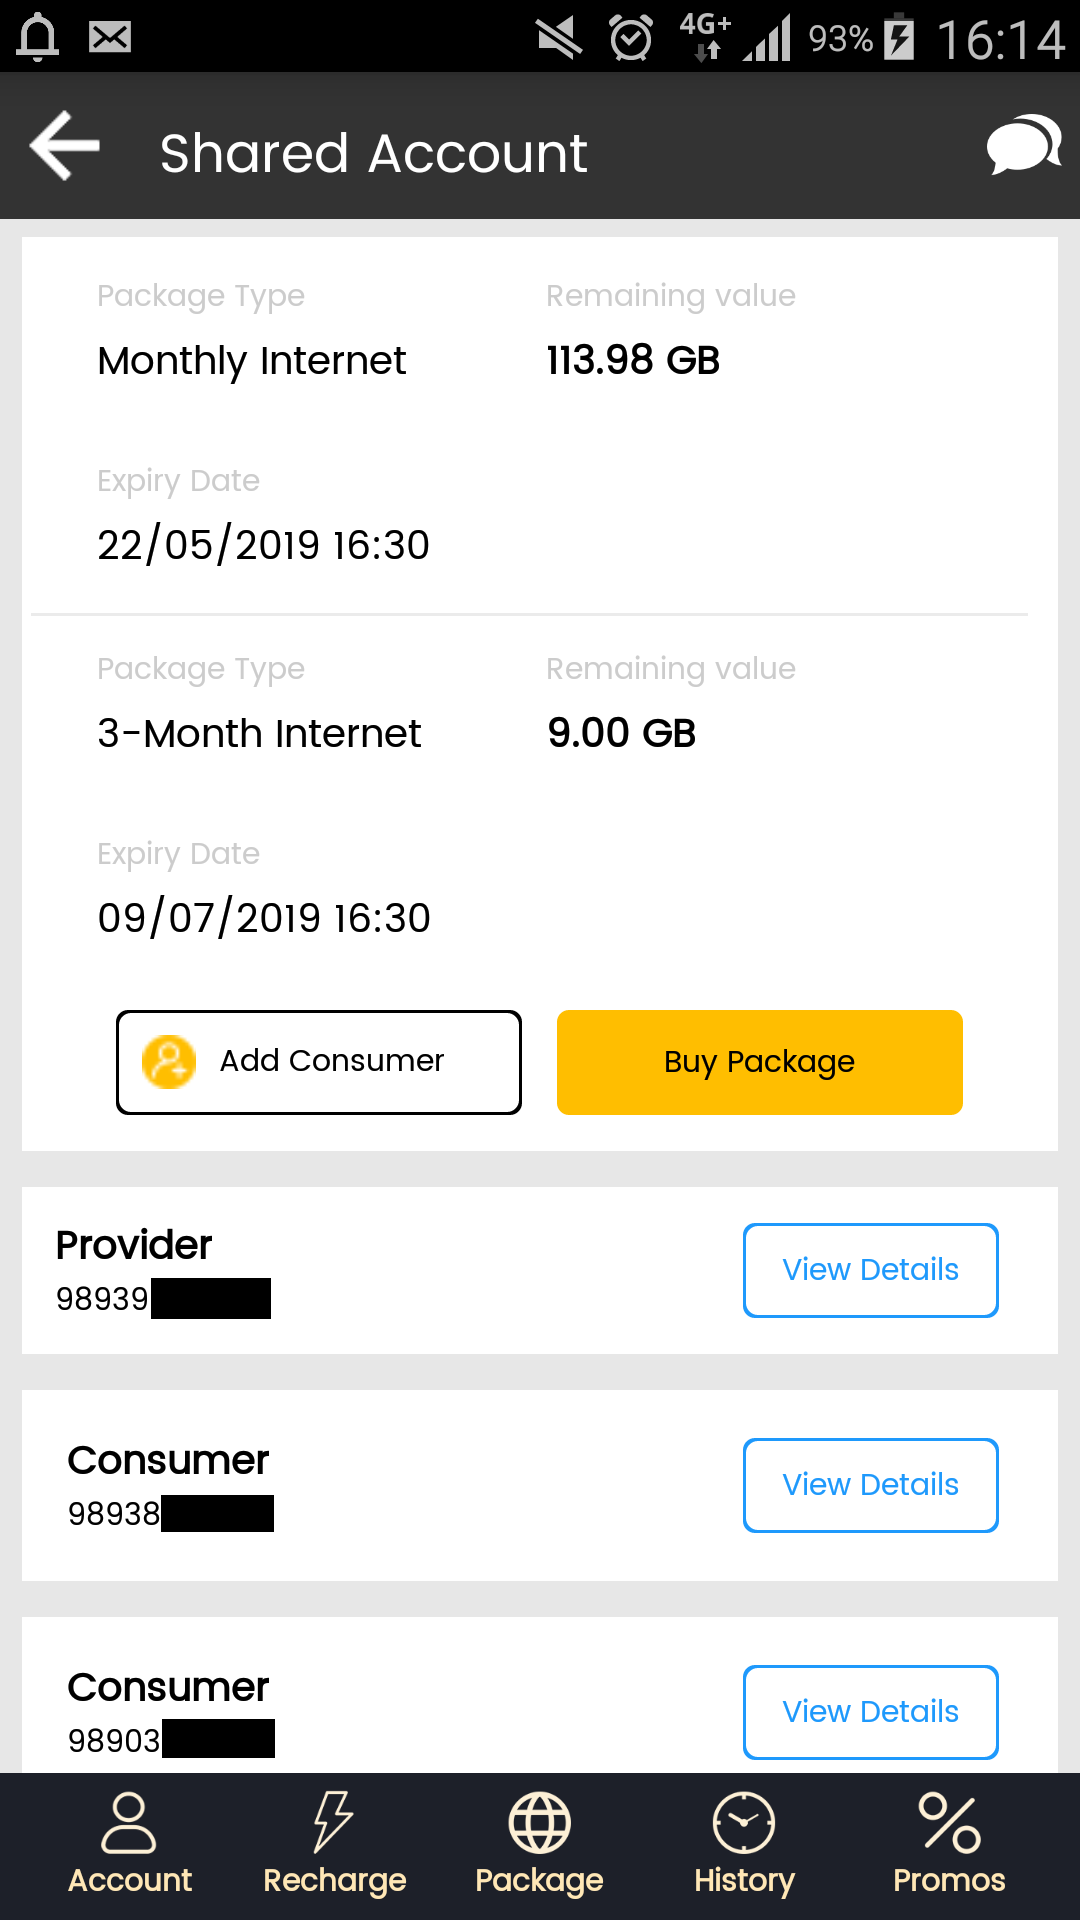Tap the mail envelope status icon
Viewport: 1080px width, 1920px height.
tap(110, 38)
